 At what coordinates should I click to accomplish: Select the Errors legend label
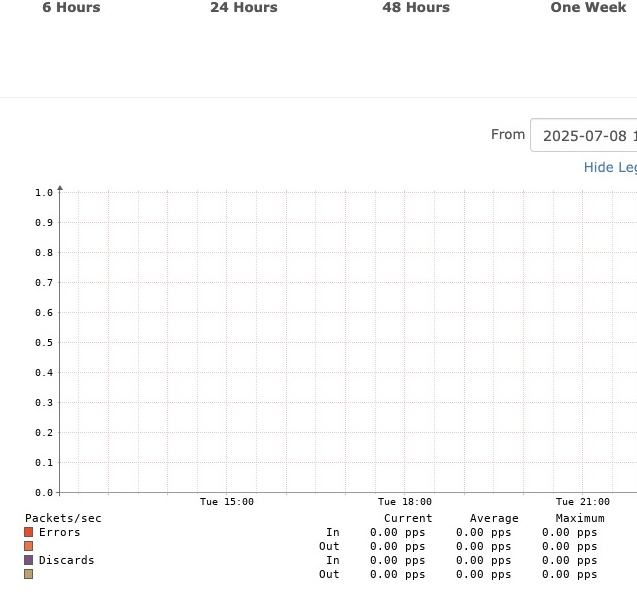(59, 533)
